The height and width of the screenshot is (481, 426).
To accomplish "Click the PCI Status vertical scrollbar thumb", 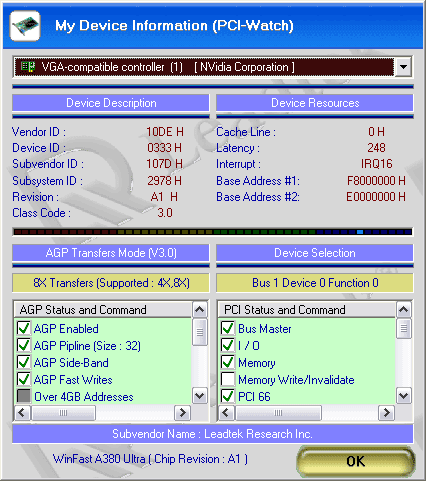I will point(404,328).
